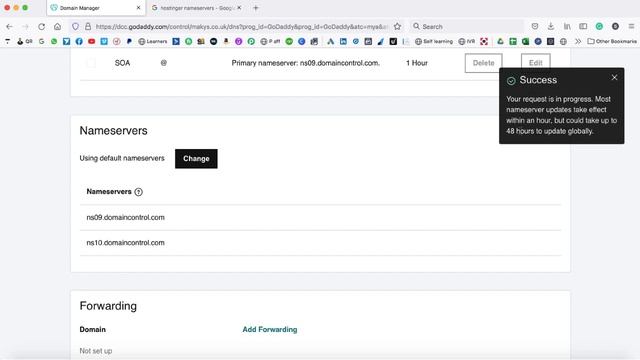Viewport: 640px width, 360px height.
Task: Click the dark profile extension icon
Action: coord(615,27)
